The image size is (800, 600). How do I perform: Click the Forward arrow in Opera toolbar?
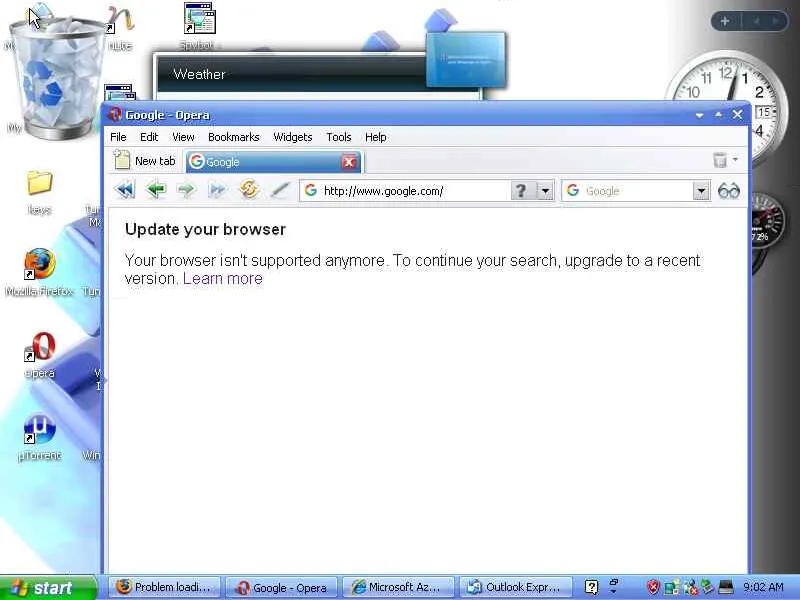187,190
